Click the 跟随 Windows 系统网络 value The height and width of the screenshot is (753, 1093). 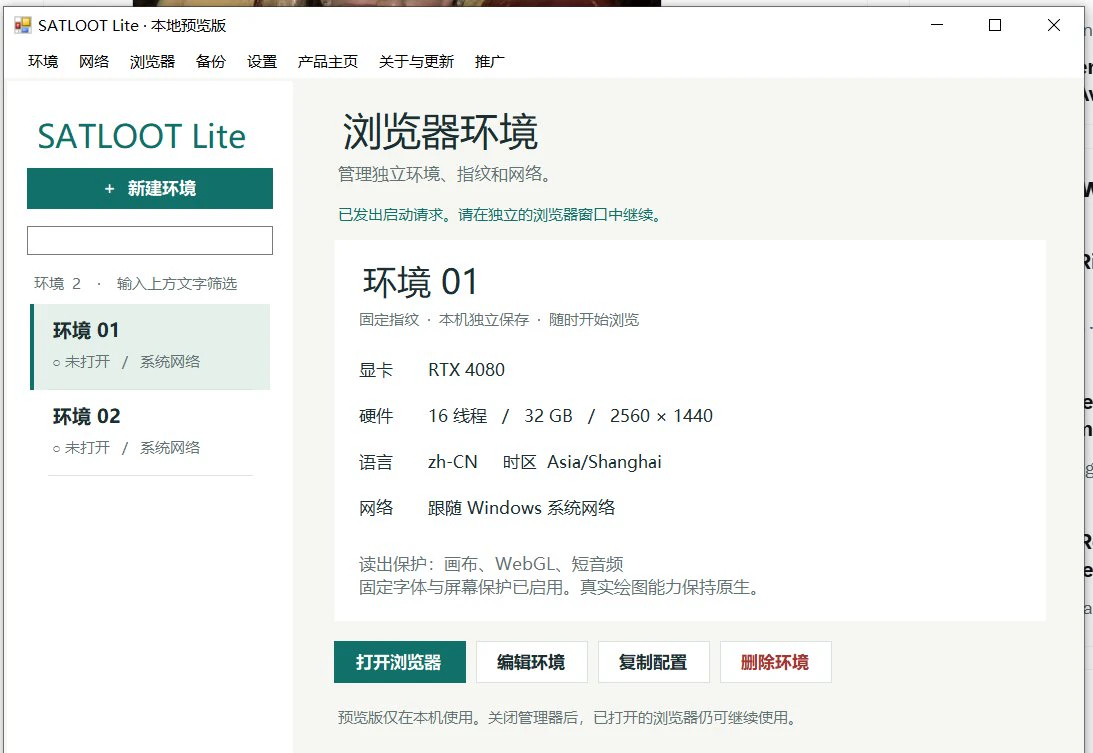click(522, 508)
